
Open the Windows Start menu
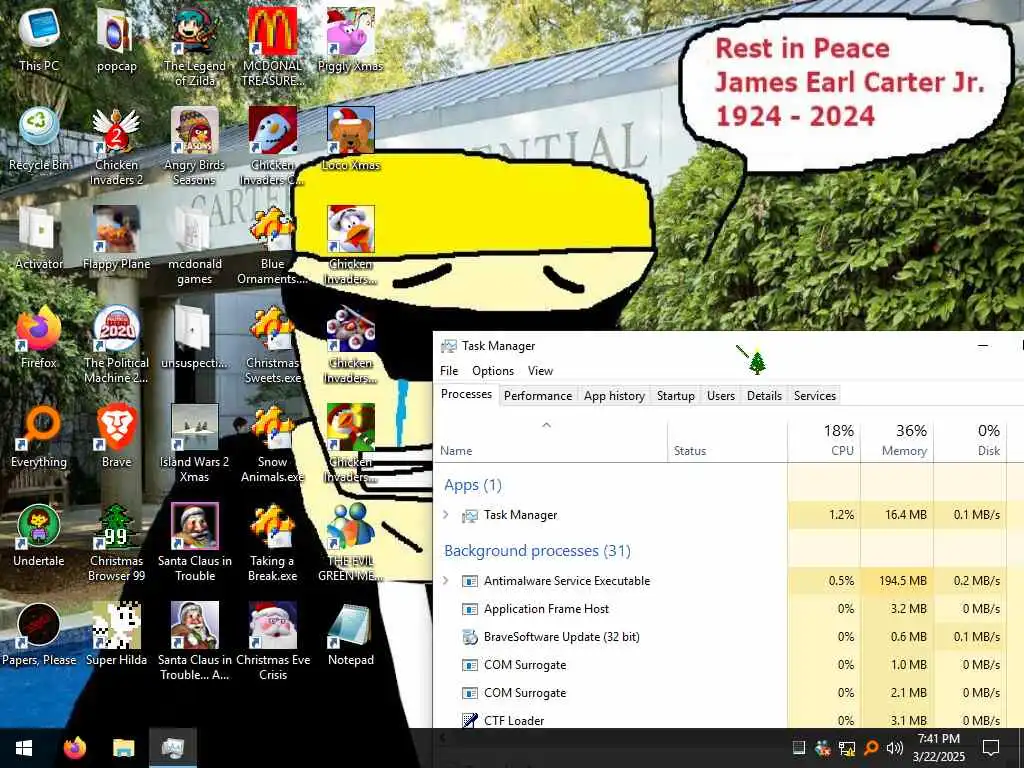[x=24, y=748]
